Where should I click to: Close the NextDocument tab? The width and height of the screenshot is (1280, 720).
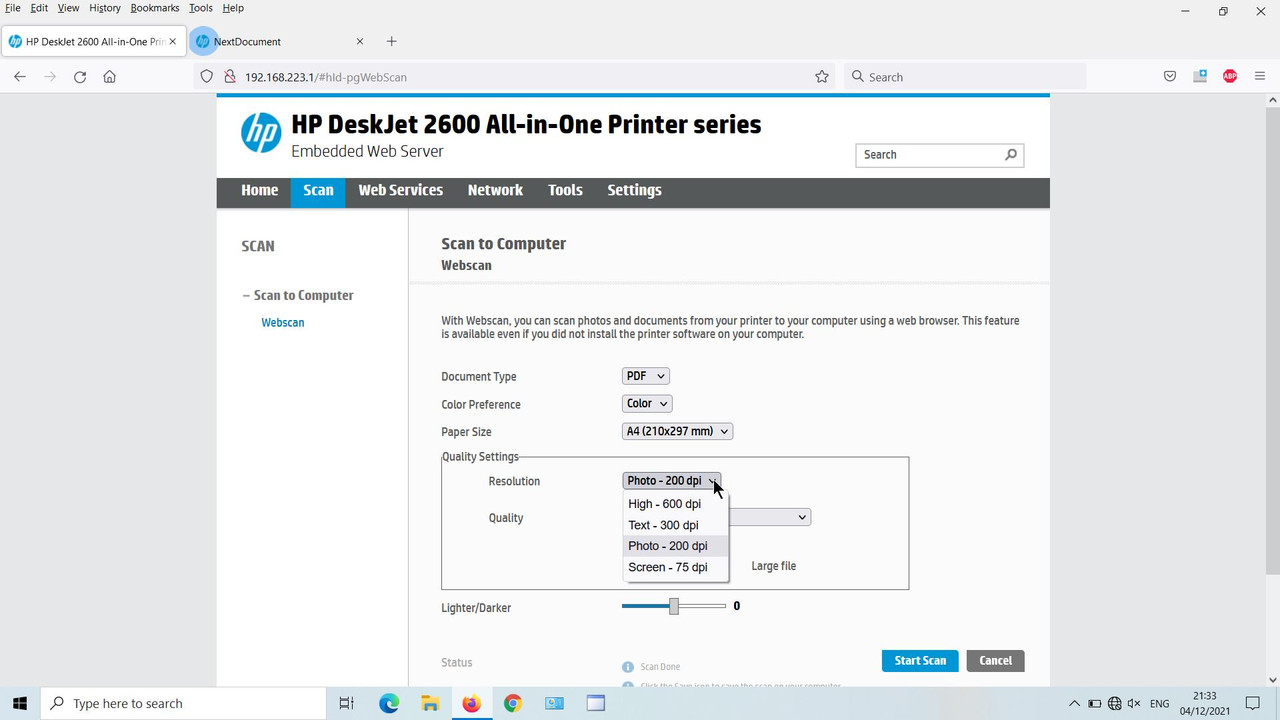(x=360, y=41)
